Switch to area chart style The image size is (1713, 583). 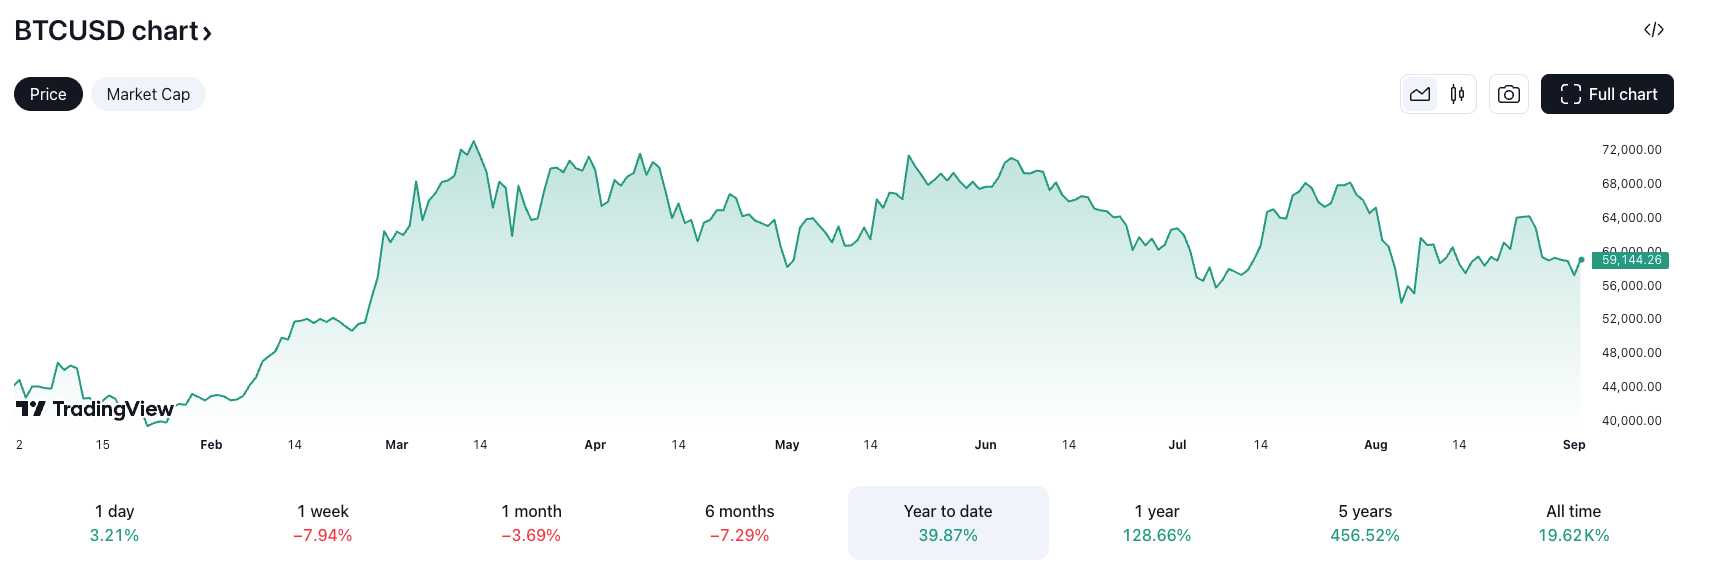(x=1420, y=94)
